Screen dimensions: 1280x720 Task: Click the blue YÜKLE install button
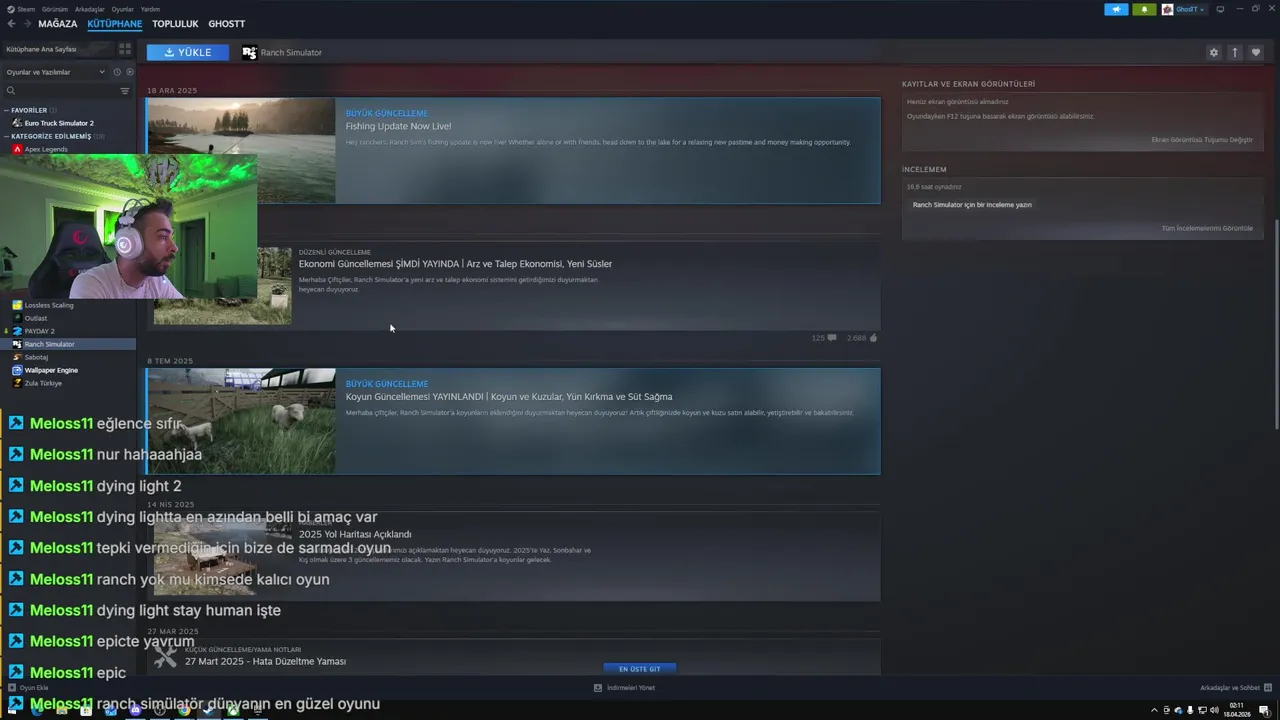coord(187,52)
